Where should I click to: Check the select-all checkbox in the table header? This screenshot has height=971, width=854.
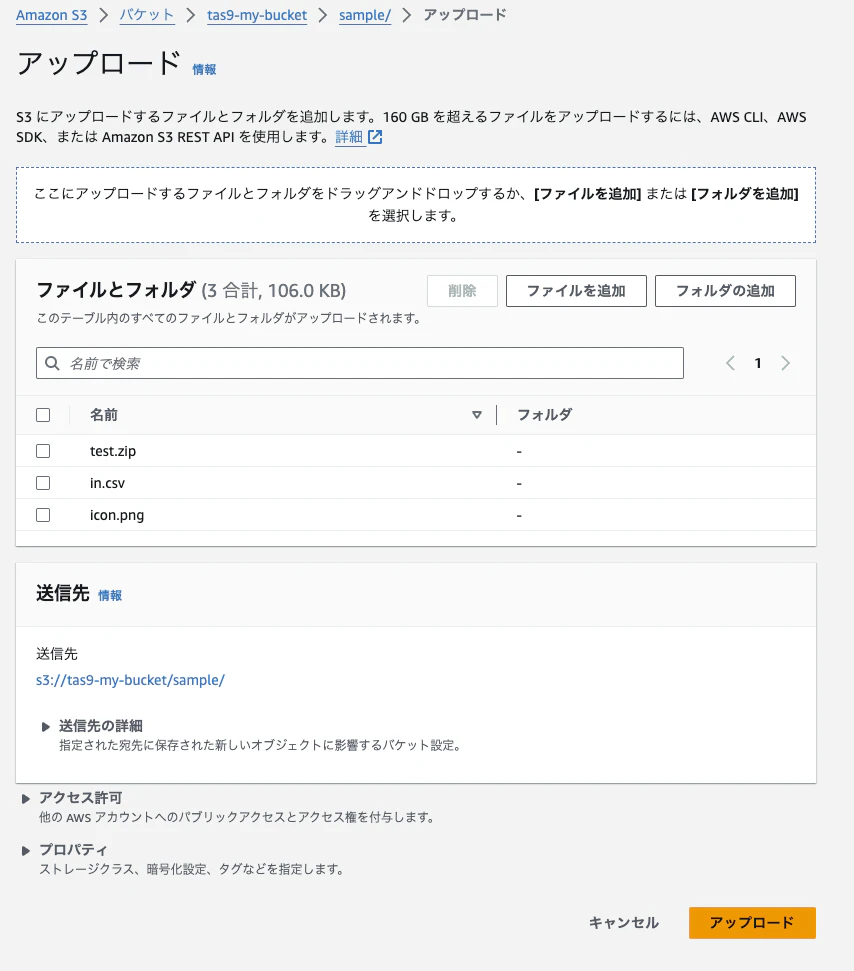click(43, 414)
